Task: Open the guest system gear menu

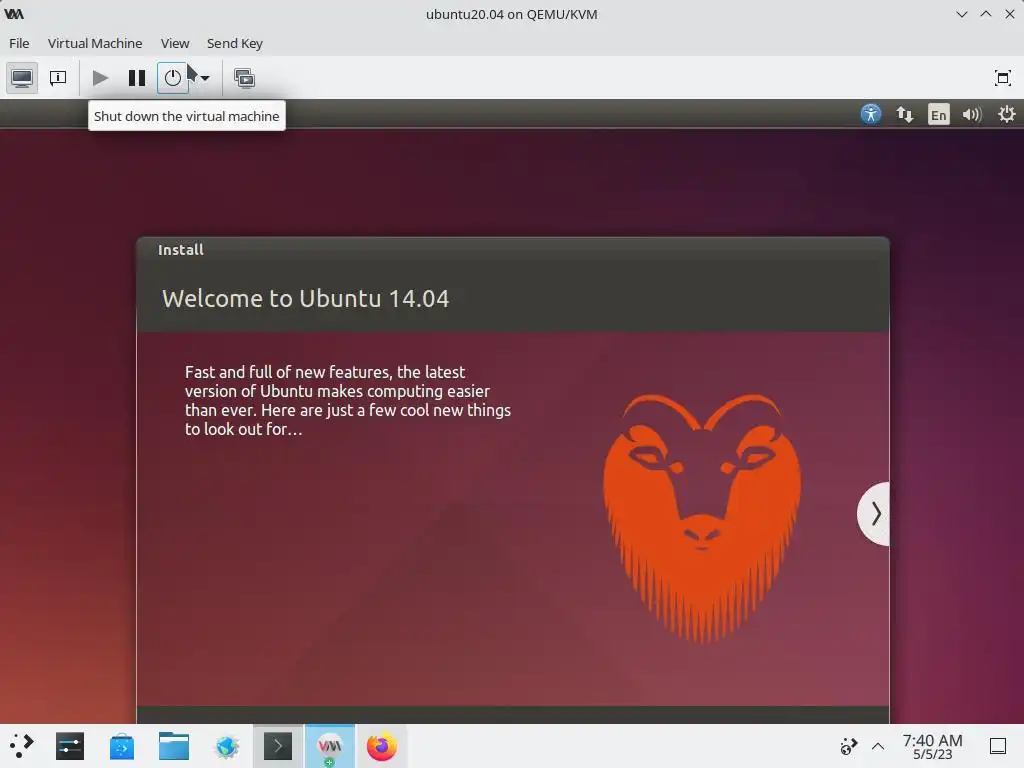Action: point(1006,114)
